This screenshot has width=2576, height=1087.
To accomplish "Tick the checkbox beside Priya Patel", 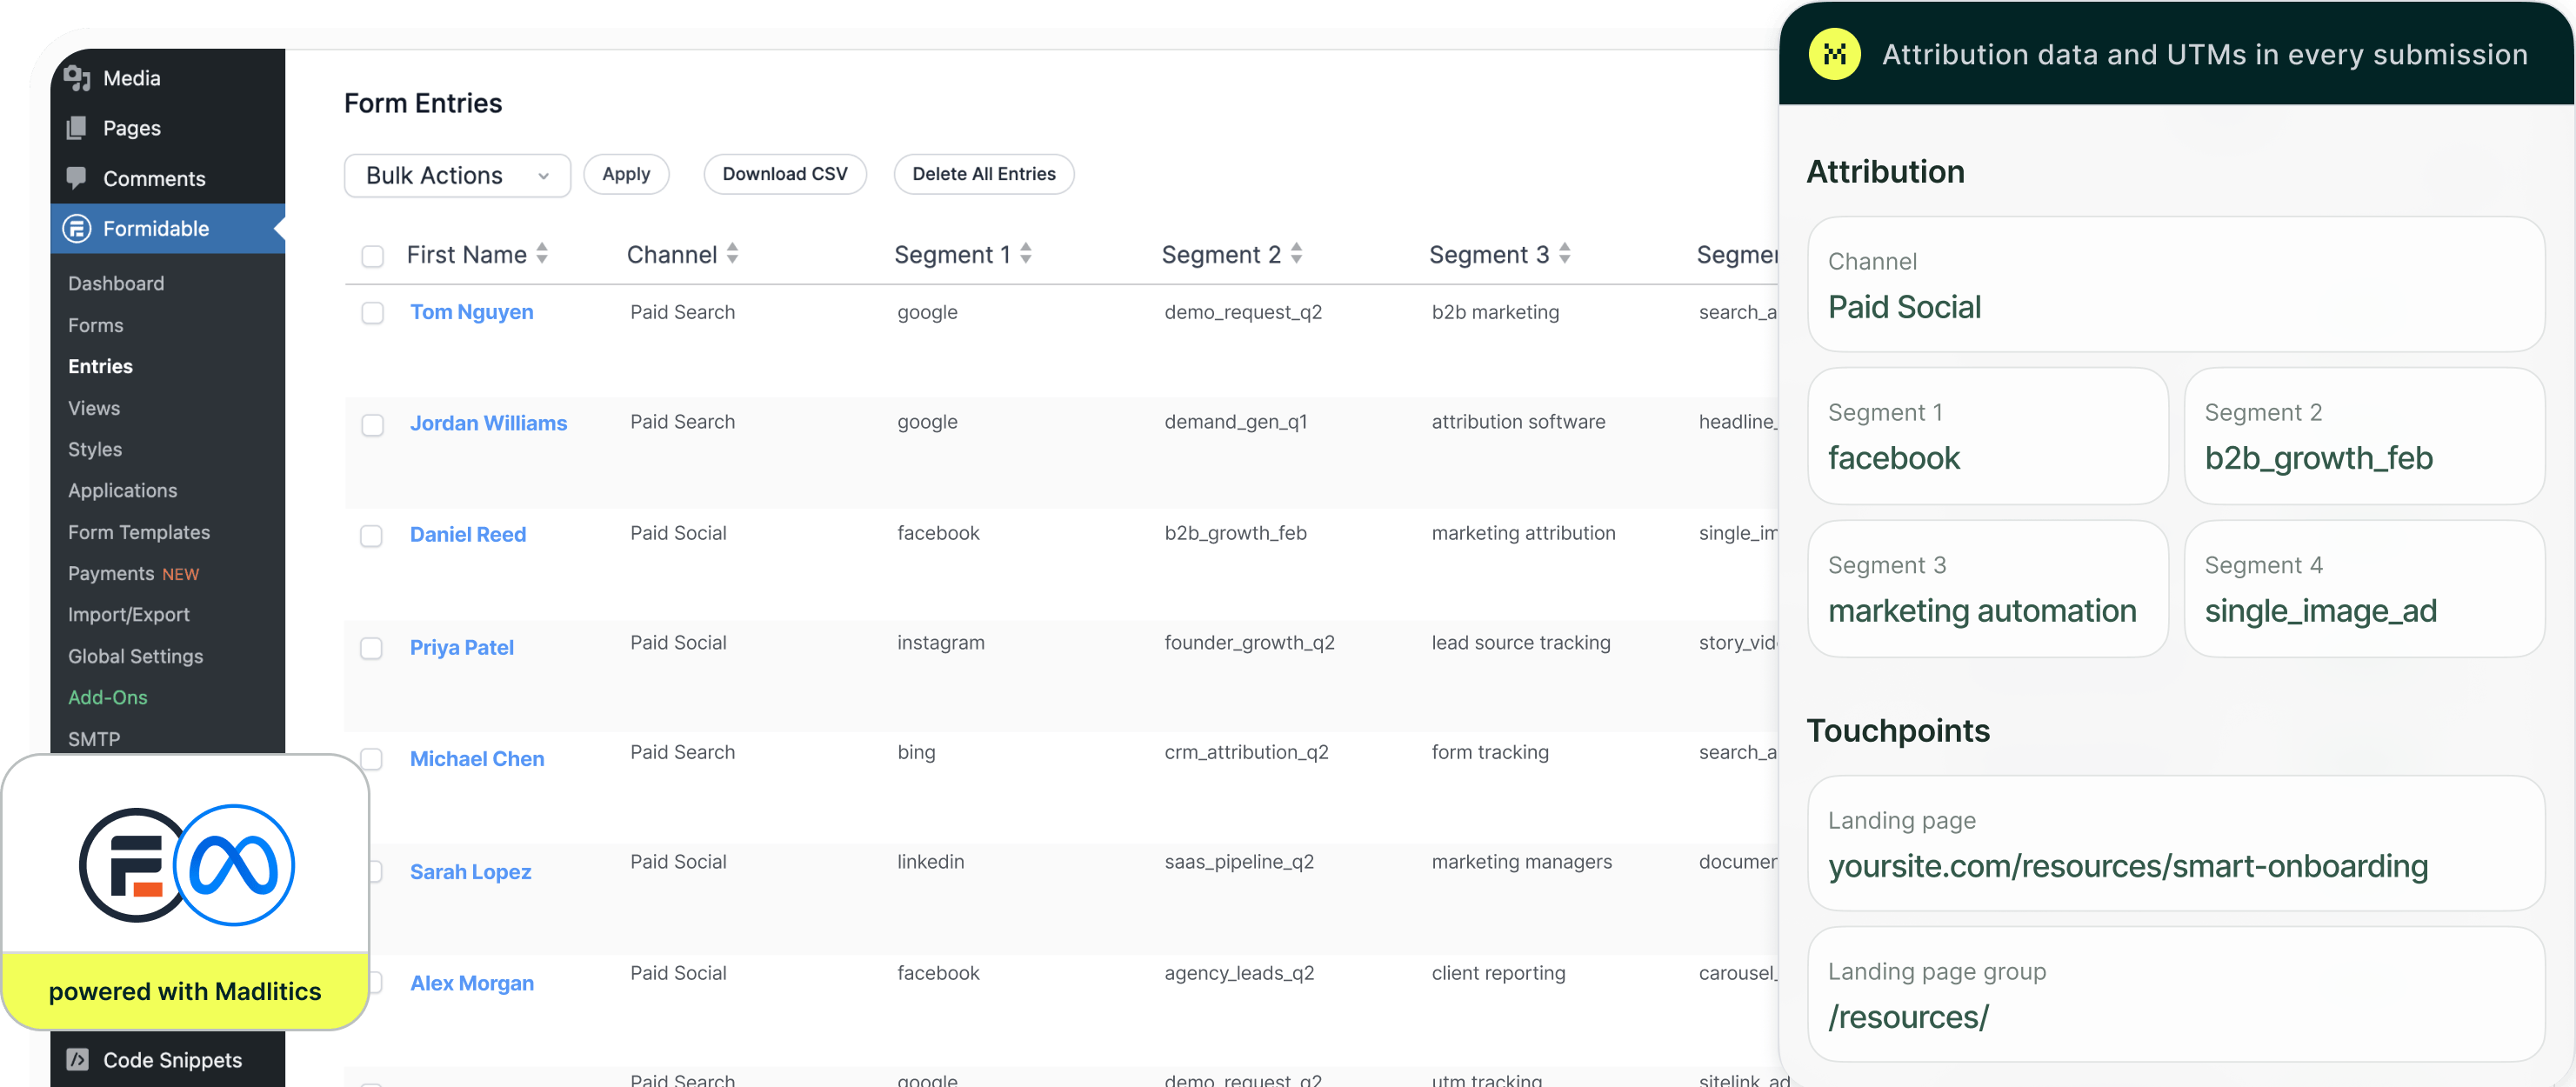I will click(371, 648).
